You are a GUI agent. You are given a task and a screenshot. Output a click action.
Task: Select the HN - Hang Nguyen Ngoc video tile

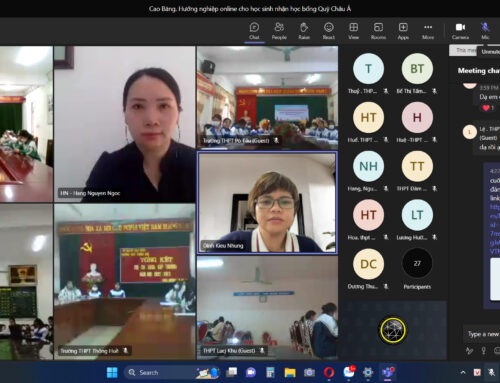coord(125,124)
